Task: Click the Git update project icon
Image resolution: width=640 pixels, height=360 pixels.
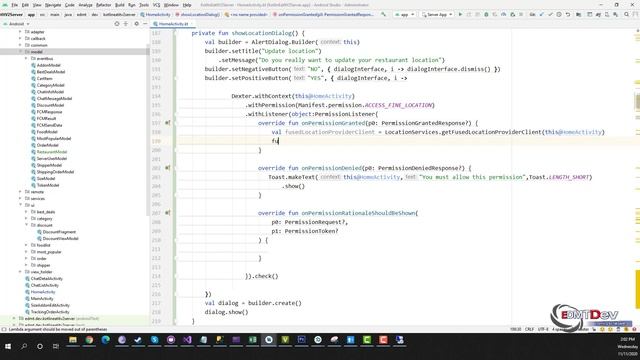Action: coord(541,14)
